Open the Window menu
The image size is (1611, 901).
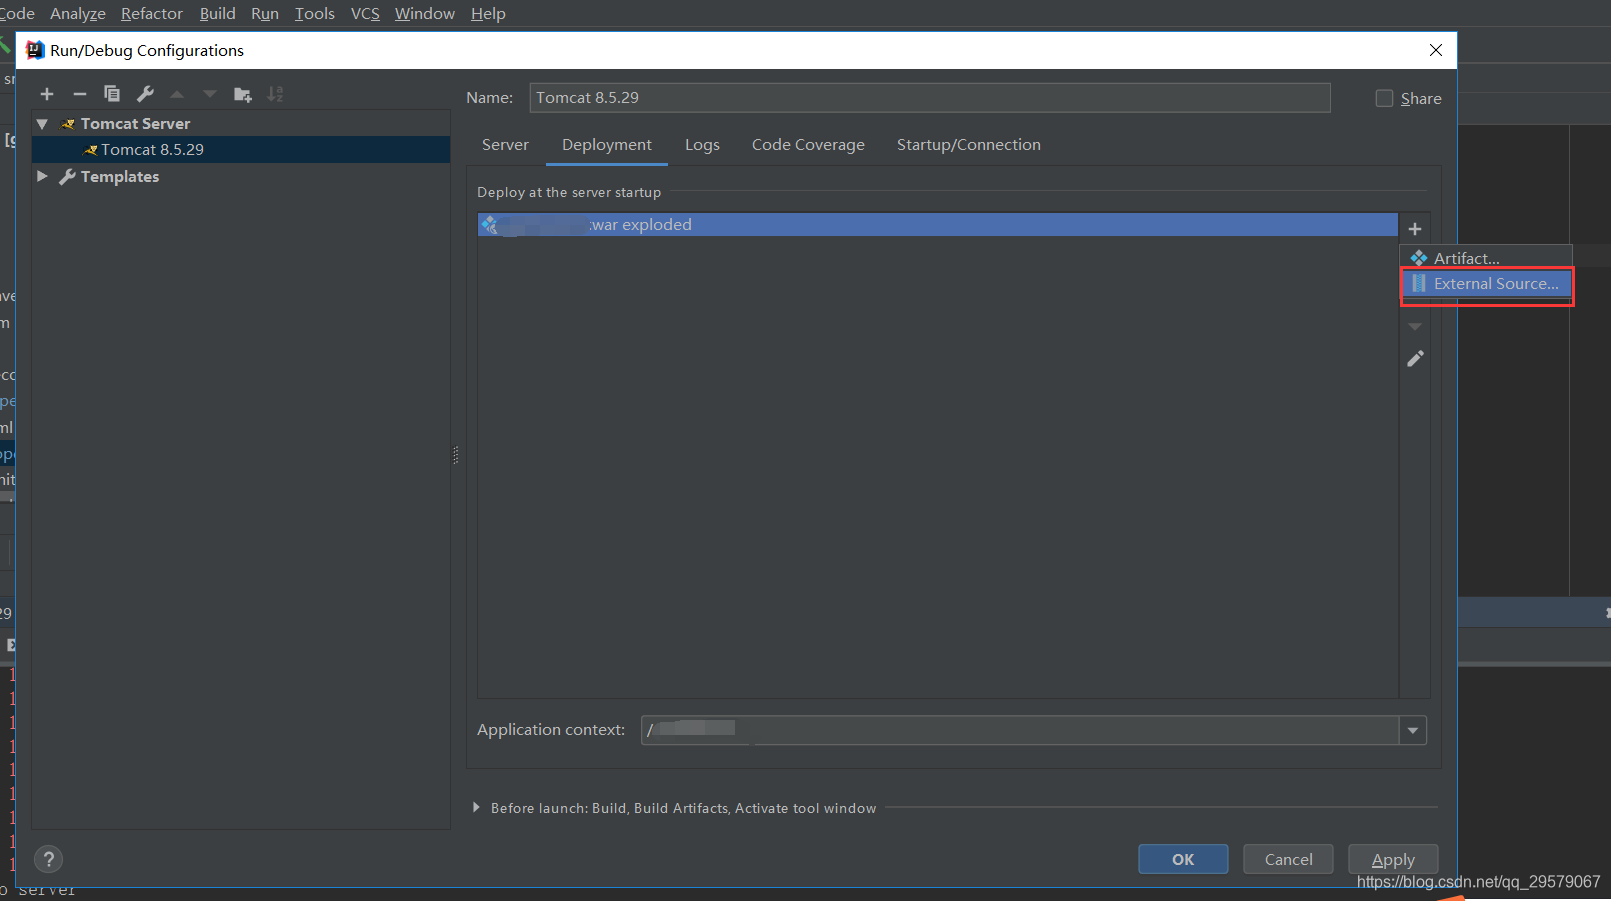[425, 13]
